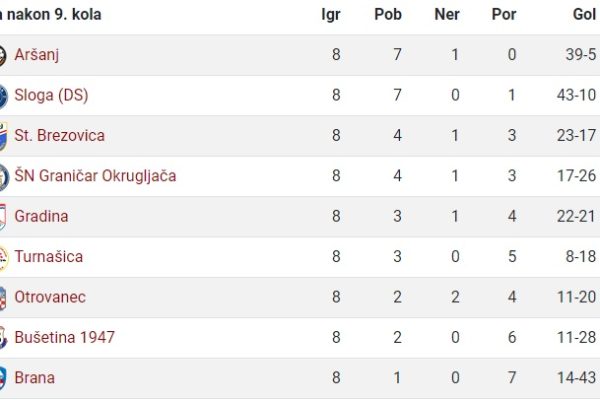Open the Brana team link
Viewport: 600px width, 400px height.
[34, 378]
